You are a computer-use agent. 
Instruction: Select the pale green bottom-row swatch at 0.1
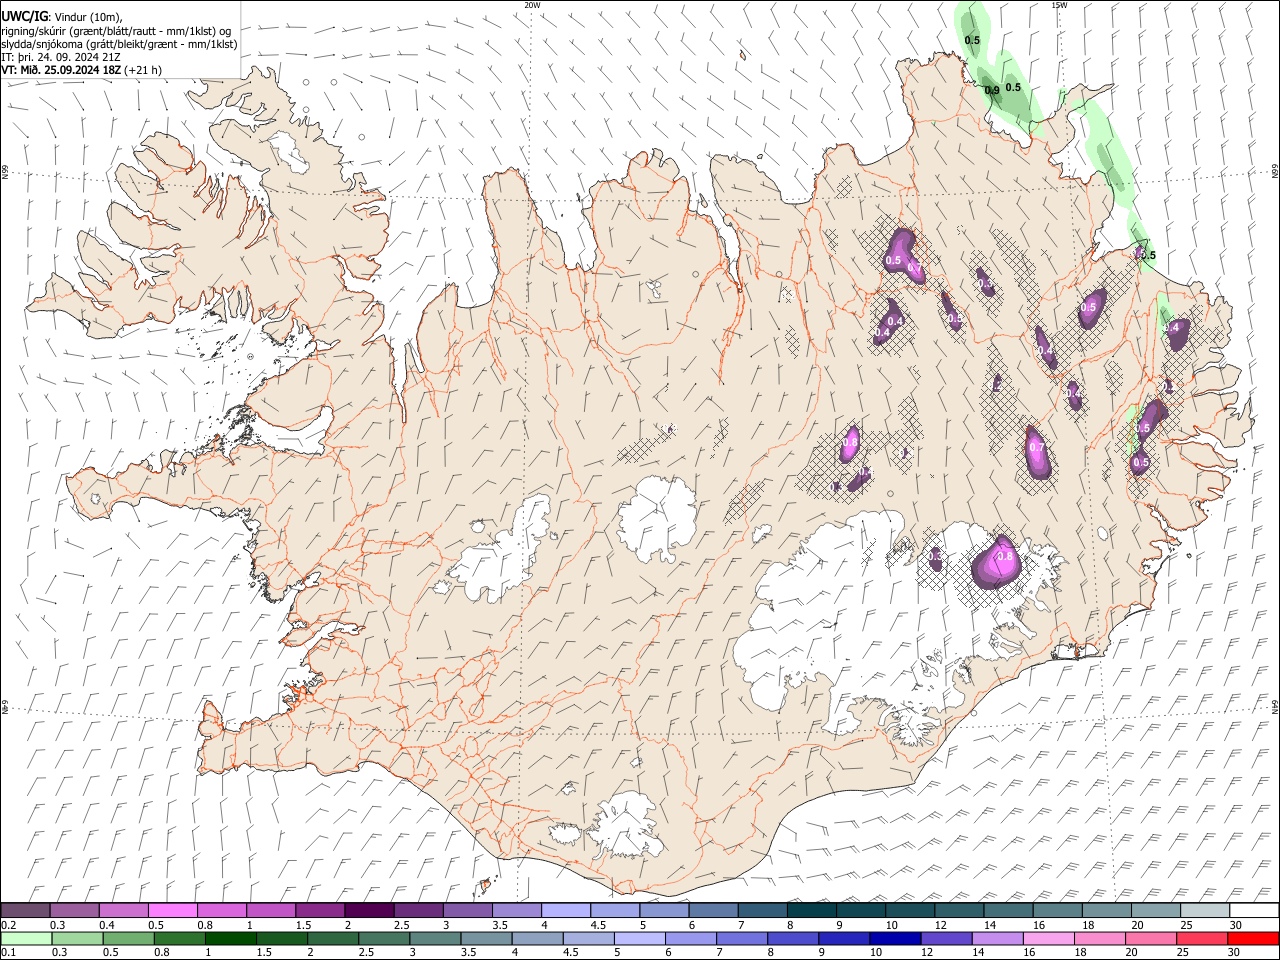26,938
